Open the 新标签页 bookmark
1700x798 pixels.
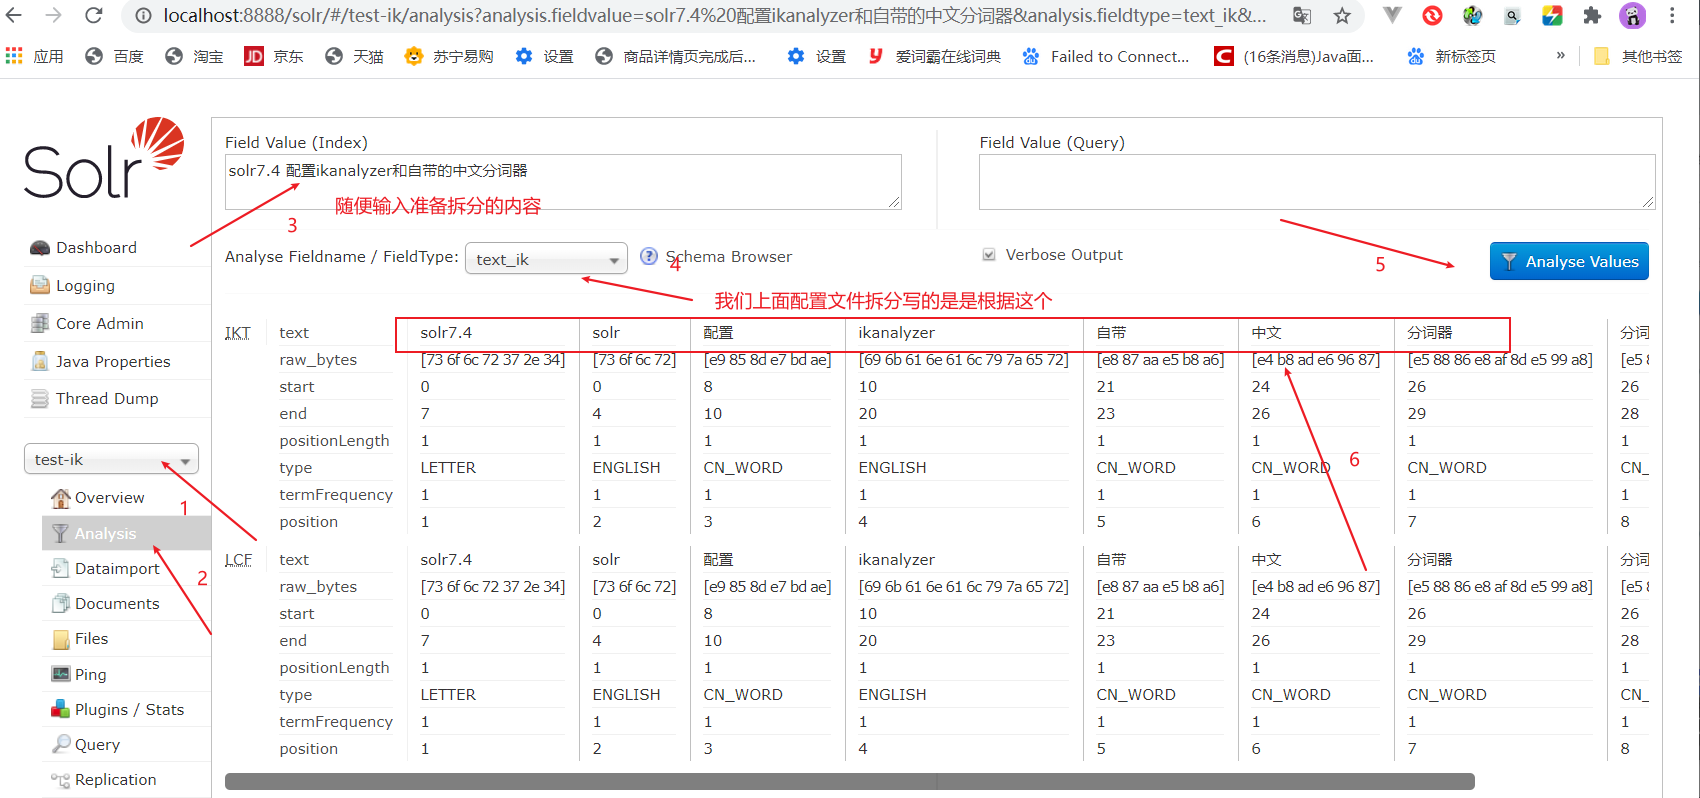pos(1451,56)
